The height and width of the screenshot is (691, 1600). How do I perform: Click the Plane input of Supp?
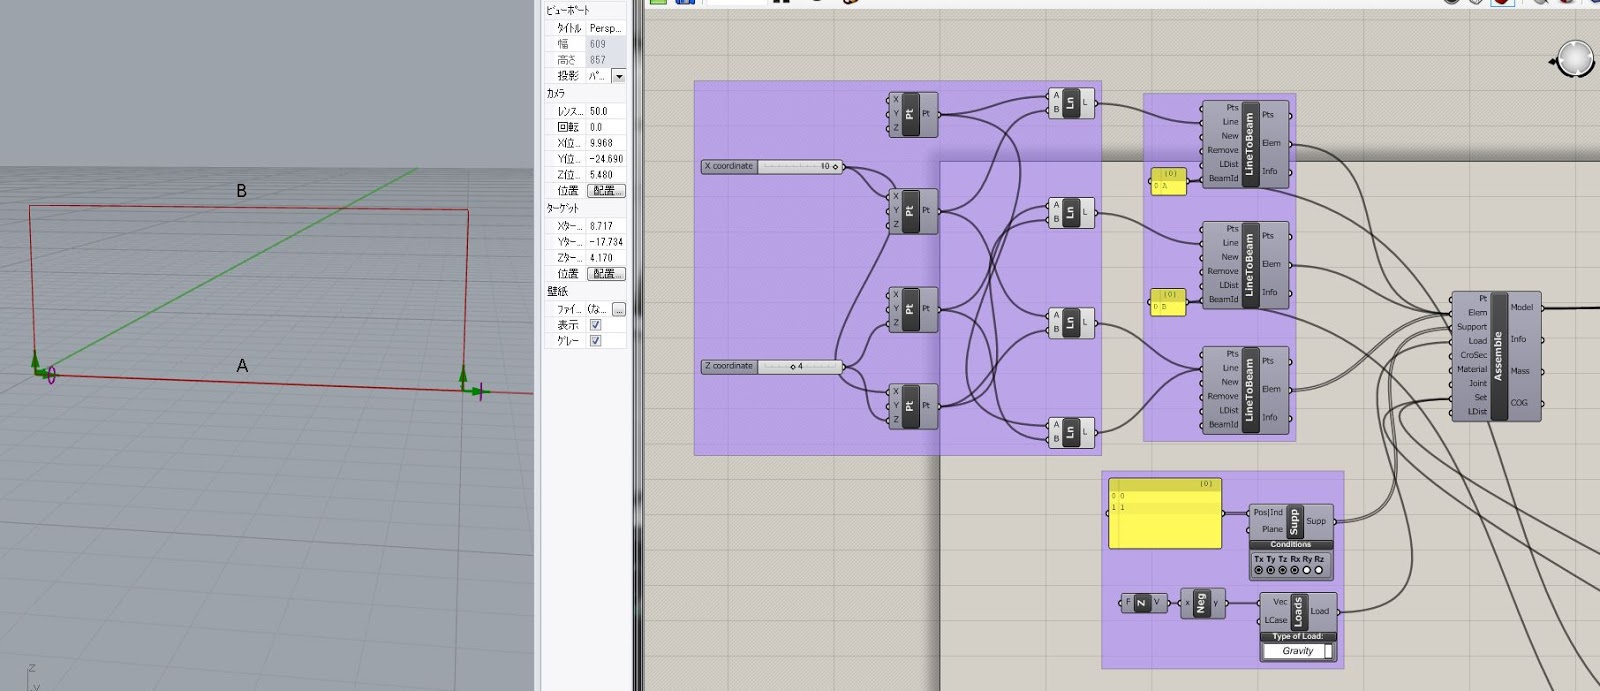[x=1272, y=529]
